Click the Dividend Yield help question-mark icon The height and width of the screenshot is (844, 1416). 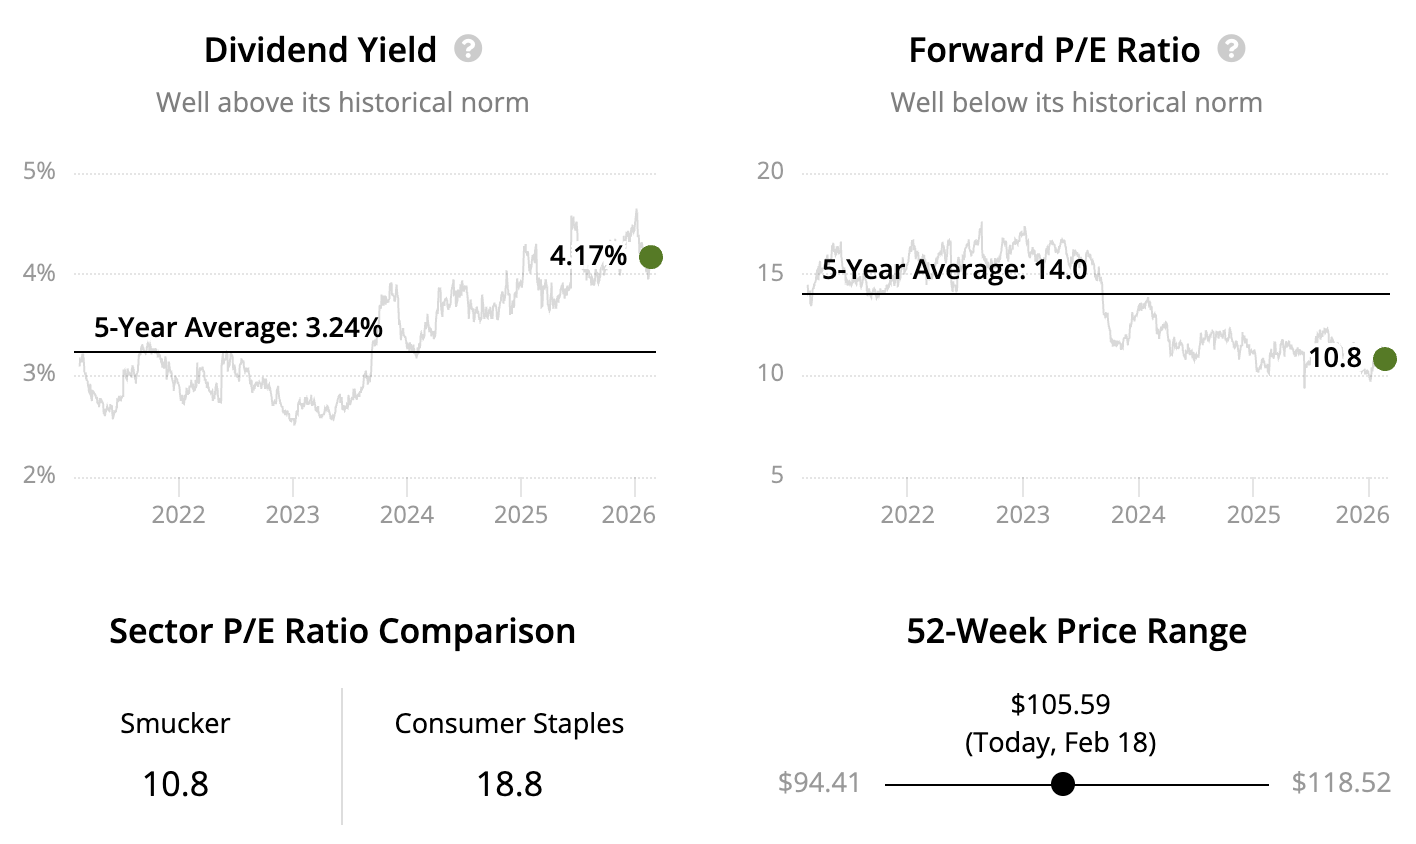point(468,49)
